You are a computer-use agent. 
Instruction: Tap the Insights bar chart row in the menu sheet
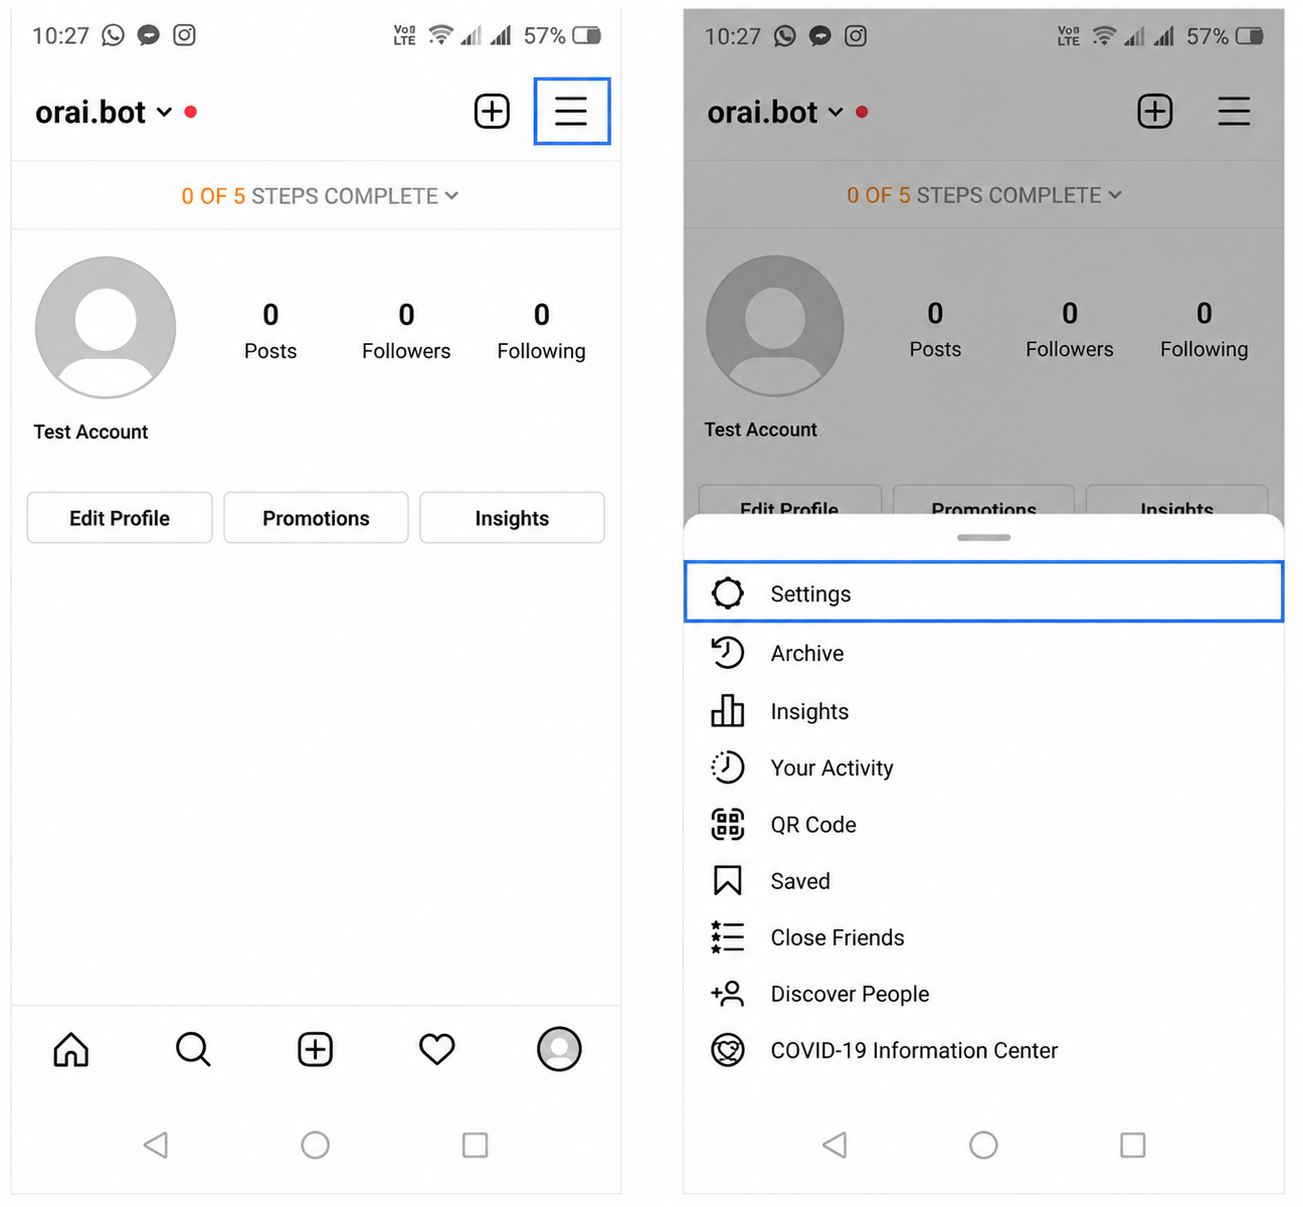(x=984, y=711)
